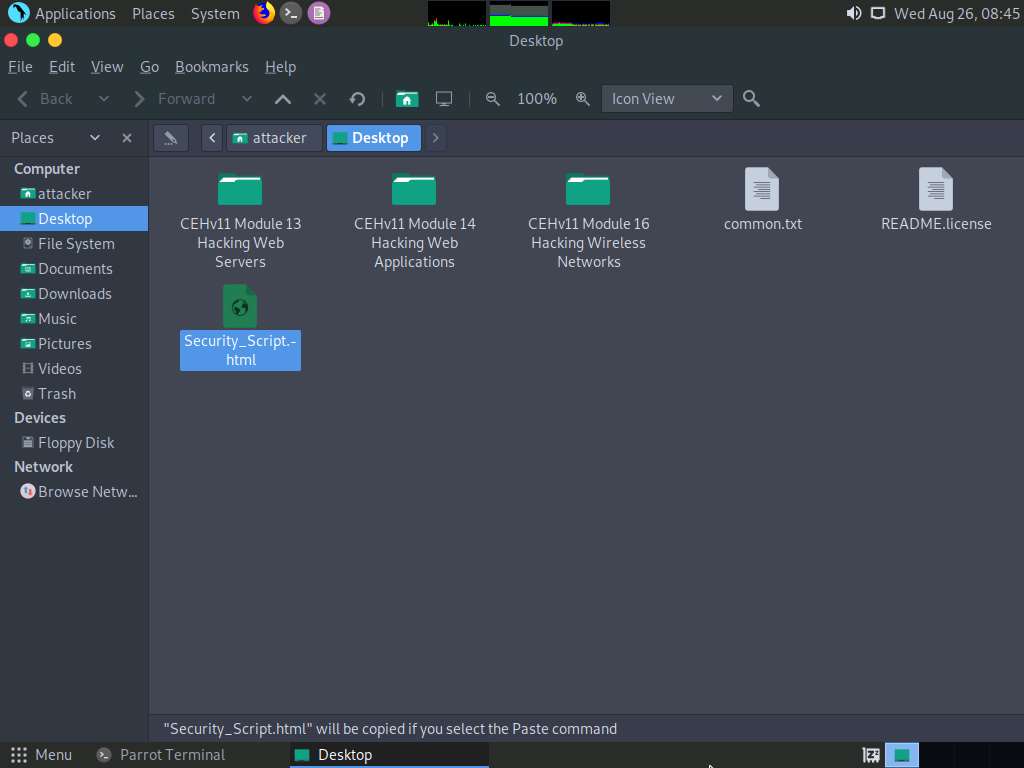Open the Go menu

(149, 67)
